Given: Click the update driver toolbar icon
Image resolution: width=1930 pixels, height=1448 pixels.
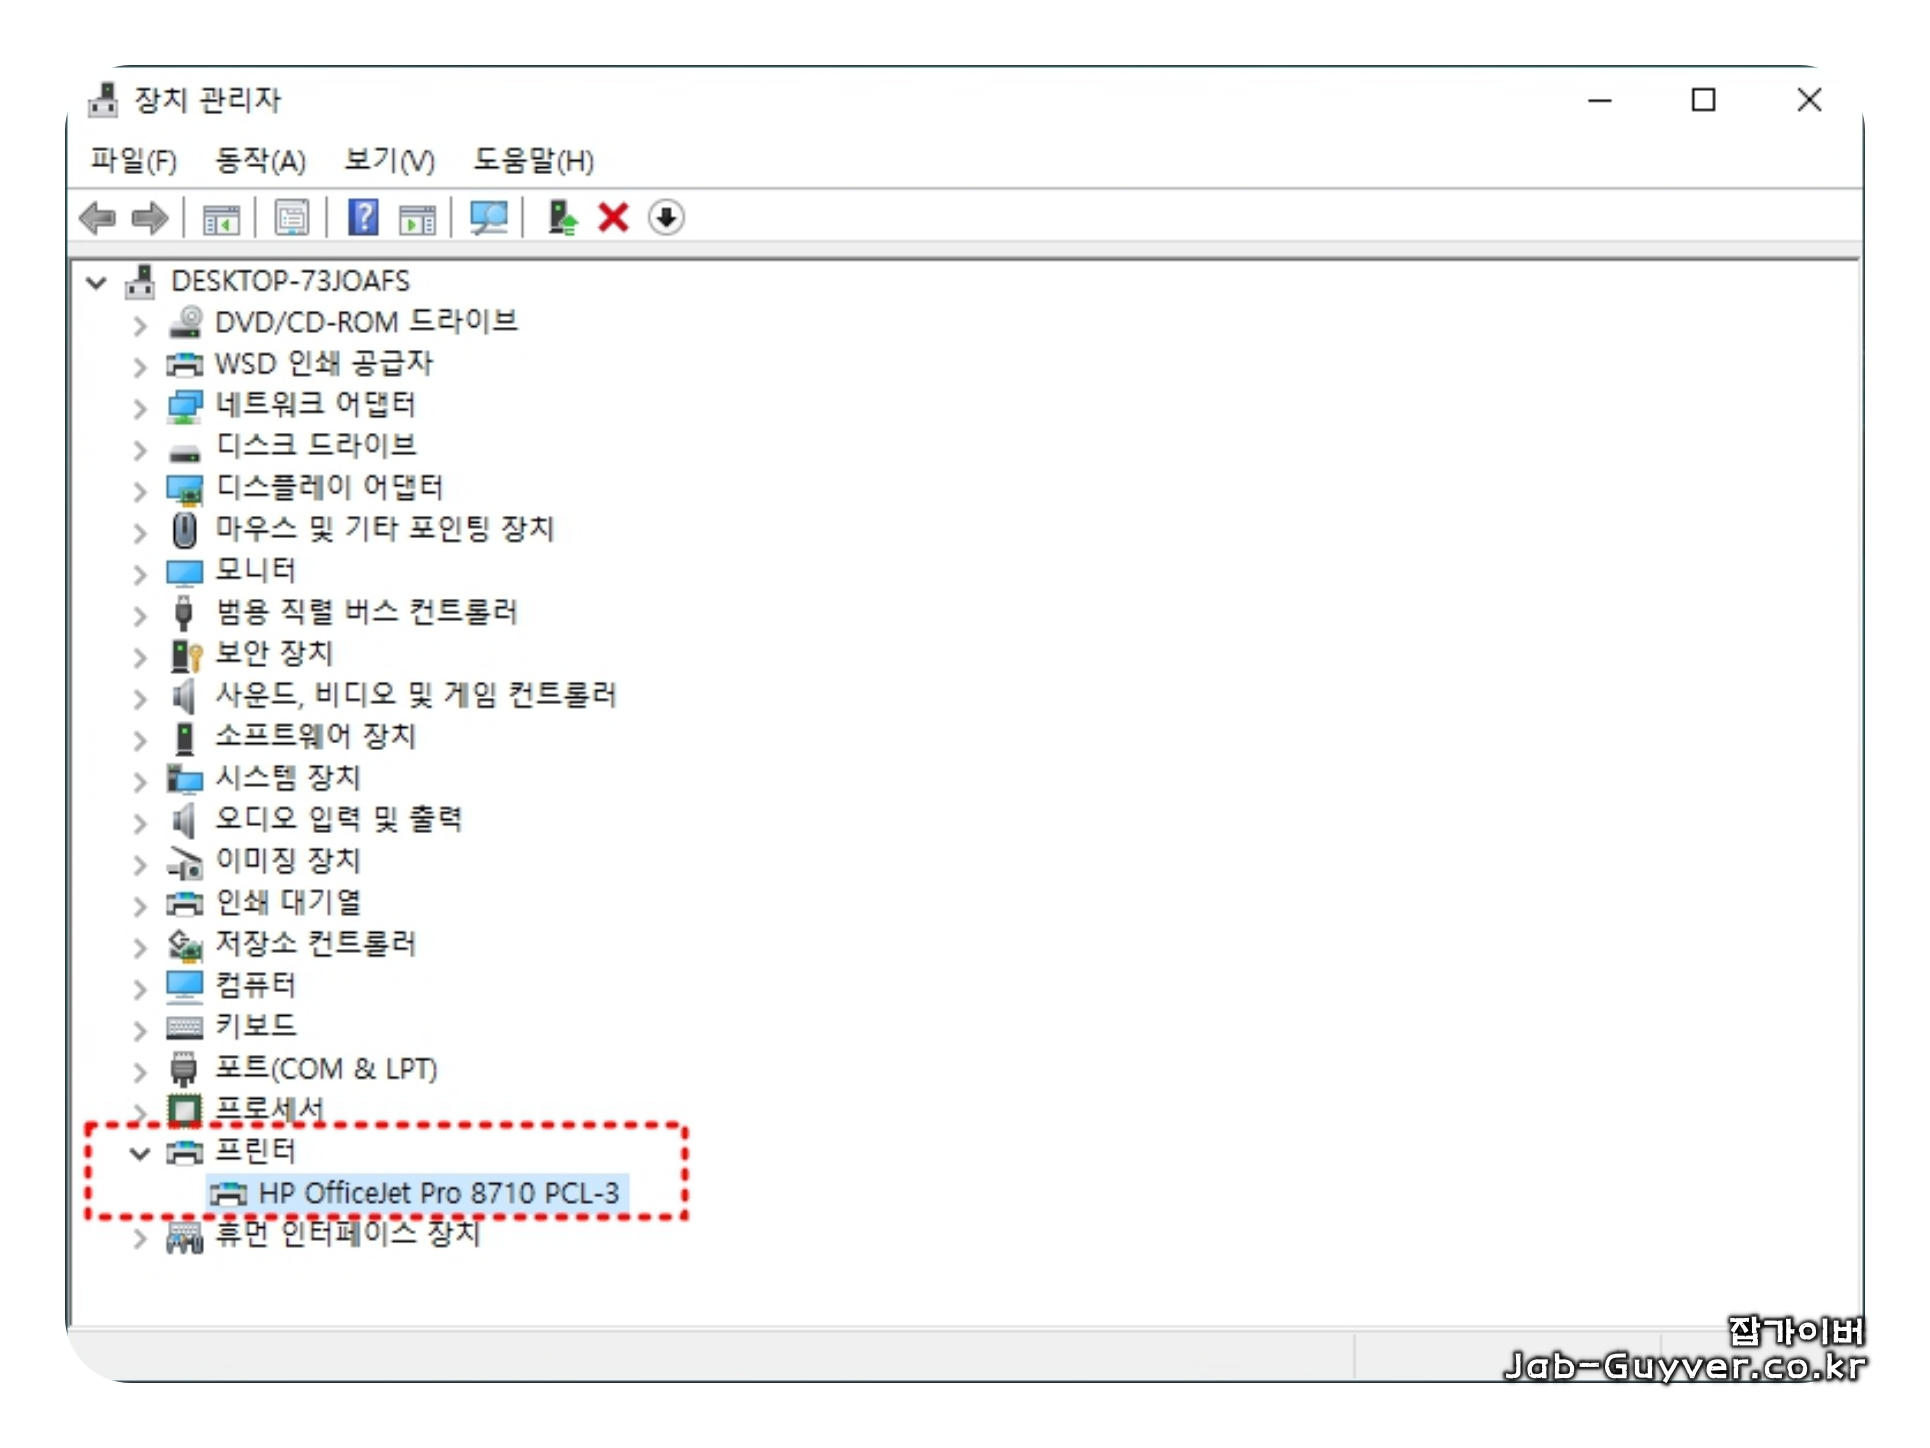Looking at the screenshot, I should pos(563,217).
